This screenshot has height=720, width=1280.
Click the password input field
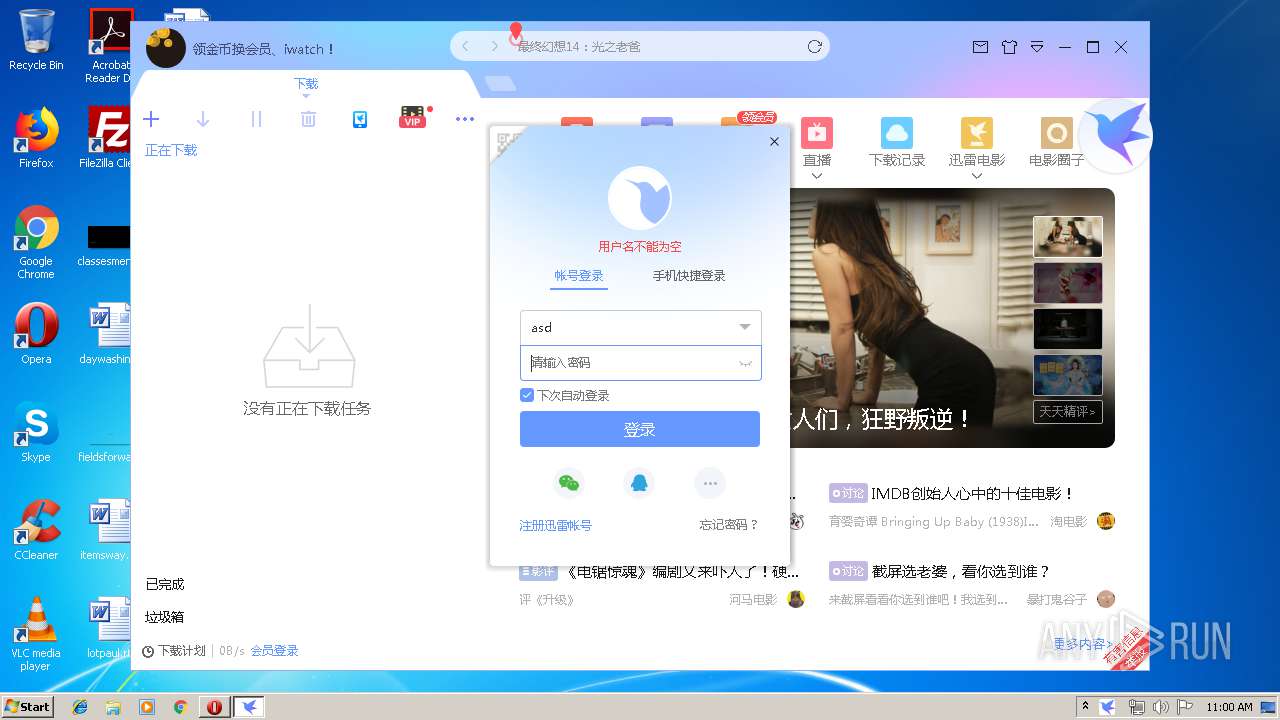pyautogui.click(x=640, y=362)
